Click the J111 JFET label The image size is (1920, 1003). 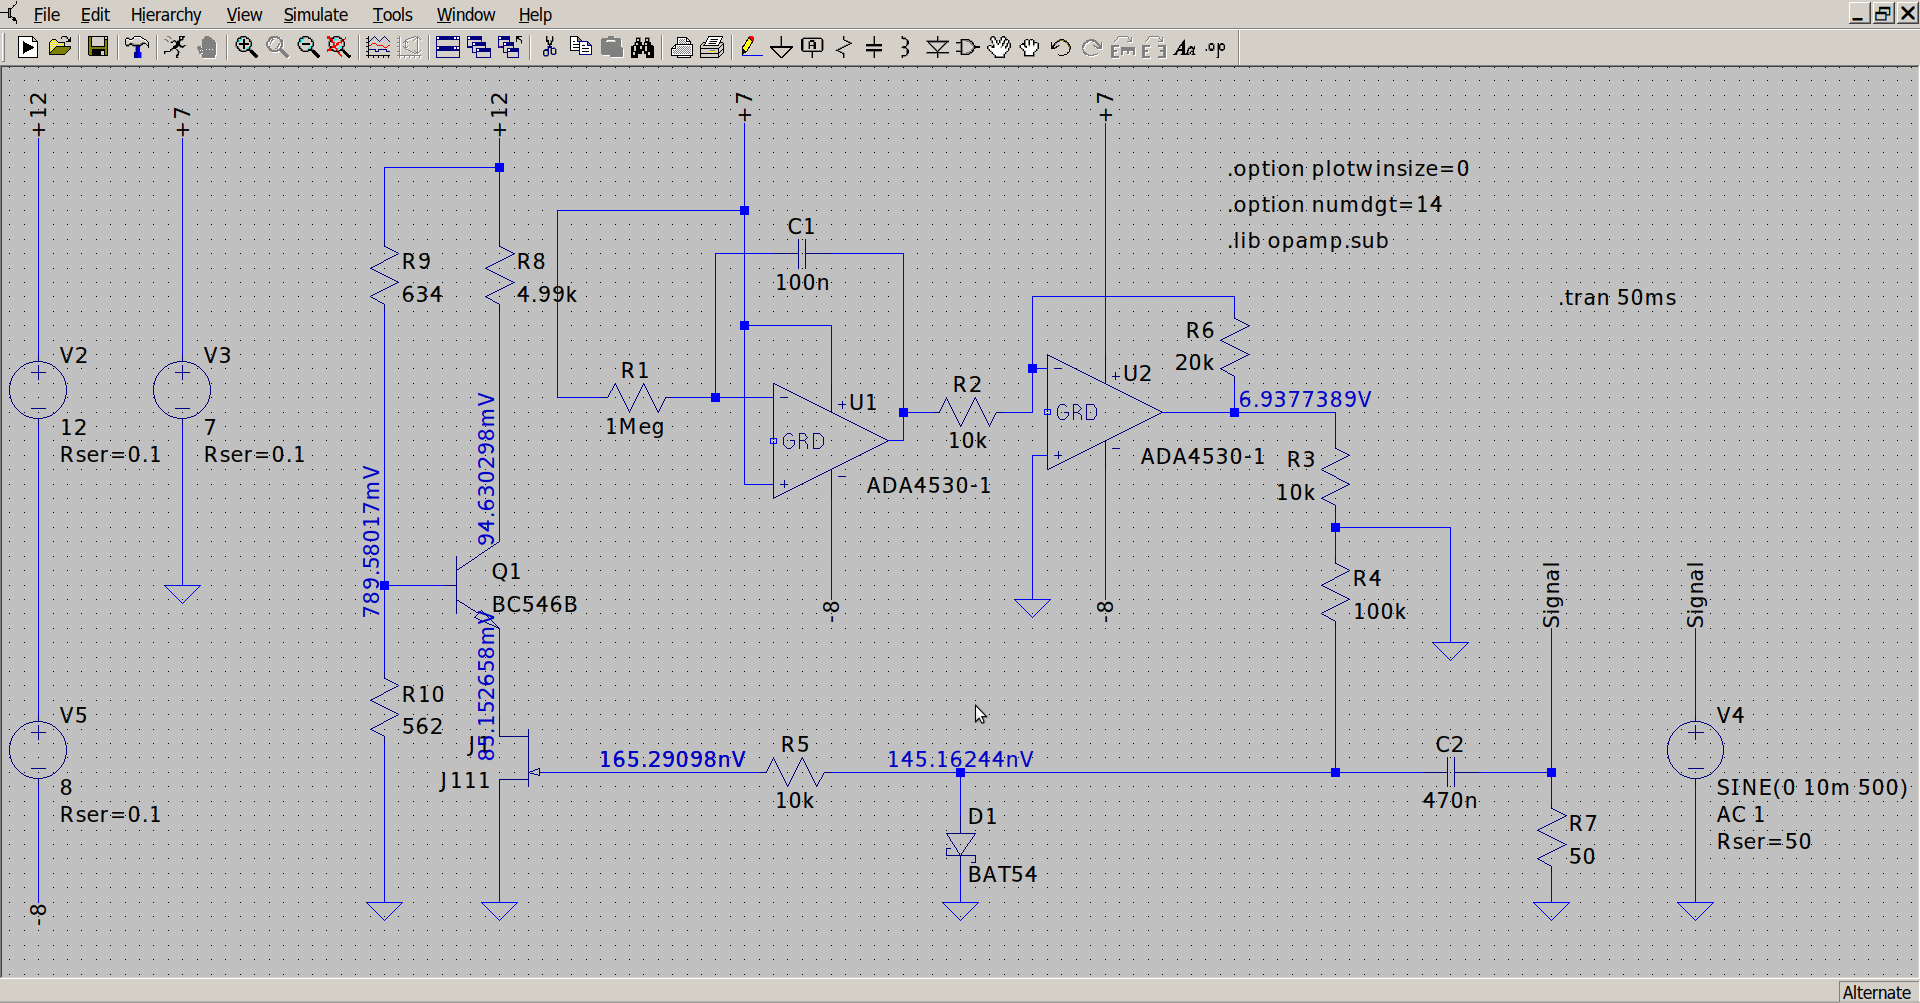(x=465, y=780)
